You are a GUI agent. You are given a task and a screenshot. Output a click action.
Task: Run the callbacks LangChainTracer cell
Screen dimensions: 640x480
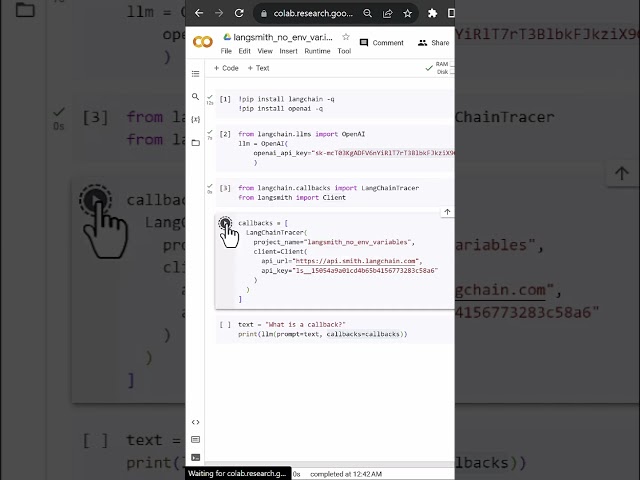225,223
